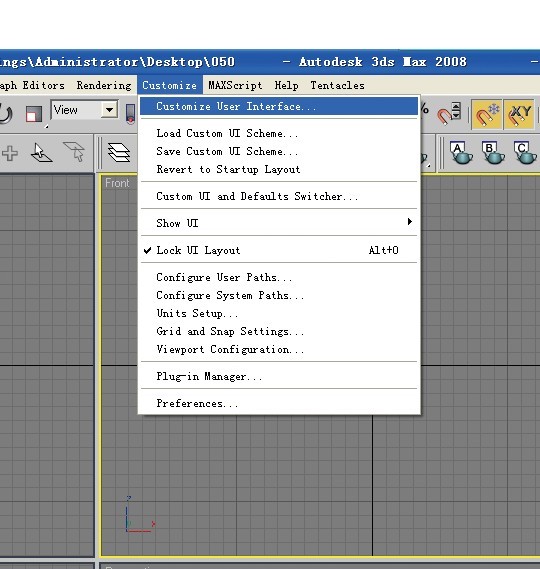Screen dimensions: 540x569
Task: Open Customize User Interface dialog
Action: (279, 106)
